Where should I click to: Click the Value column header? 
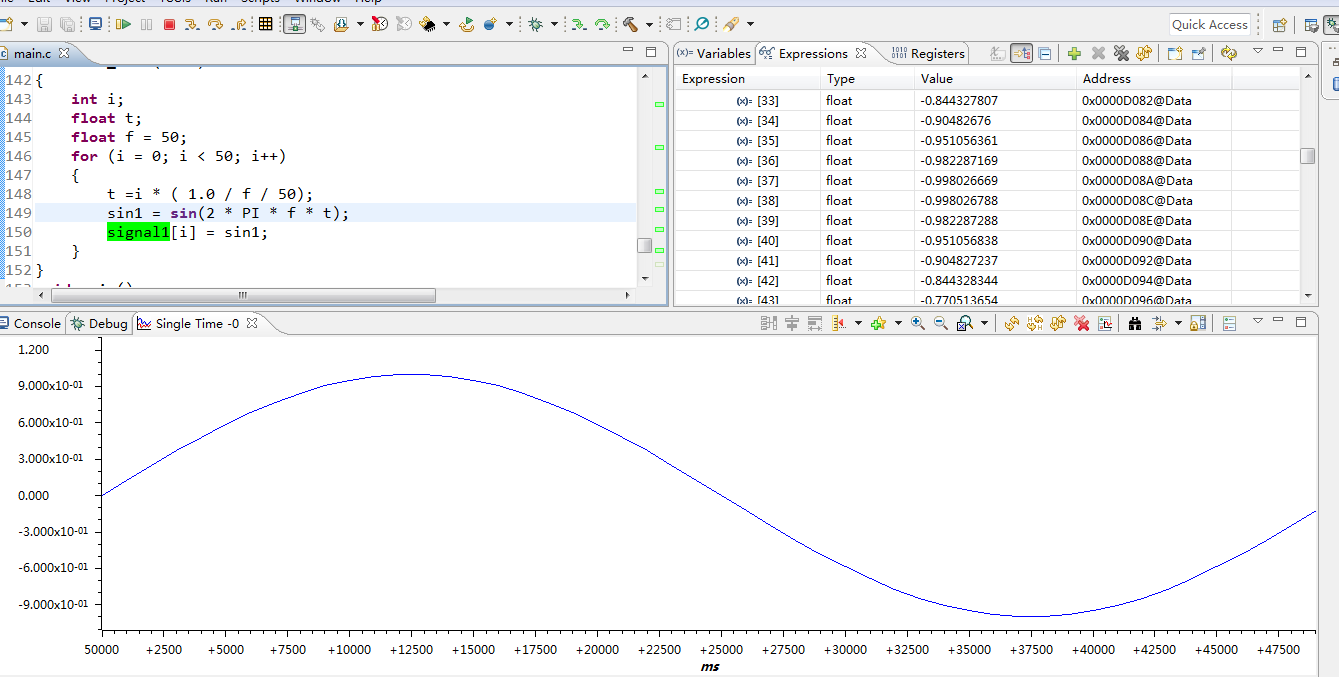point(996,79)
